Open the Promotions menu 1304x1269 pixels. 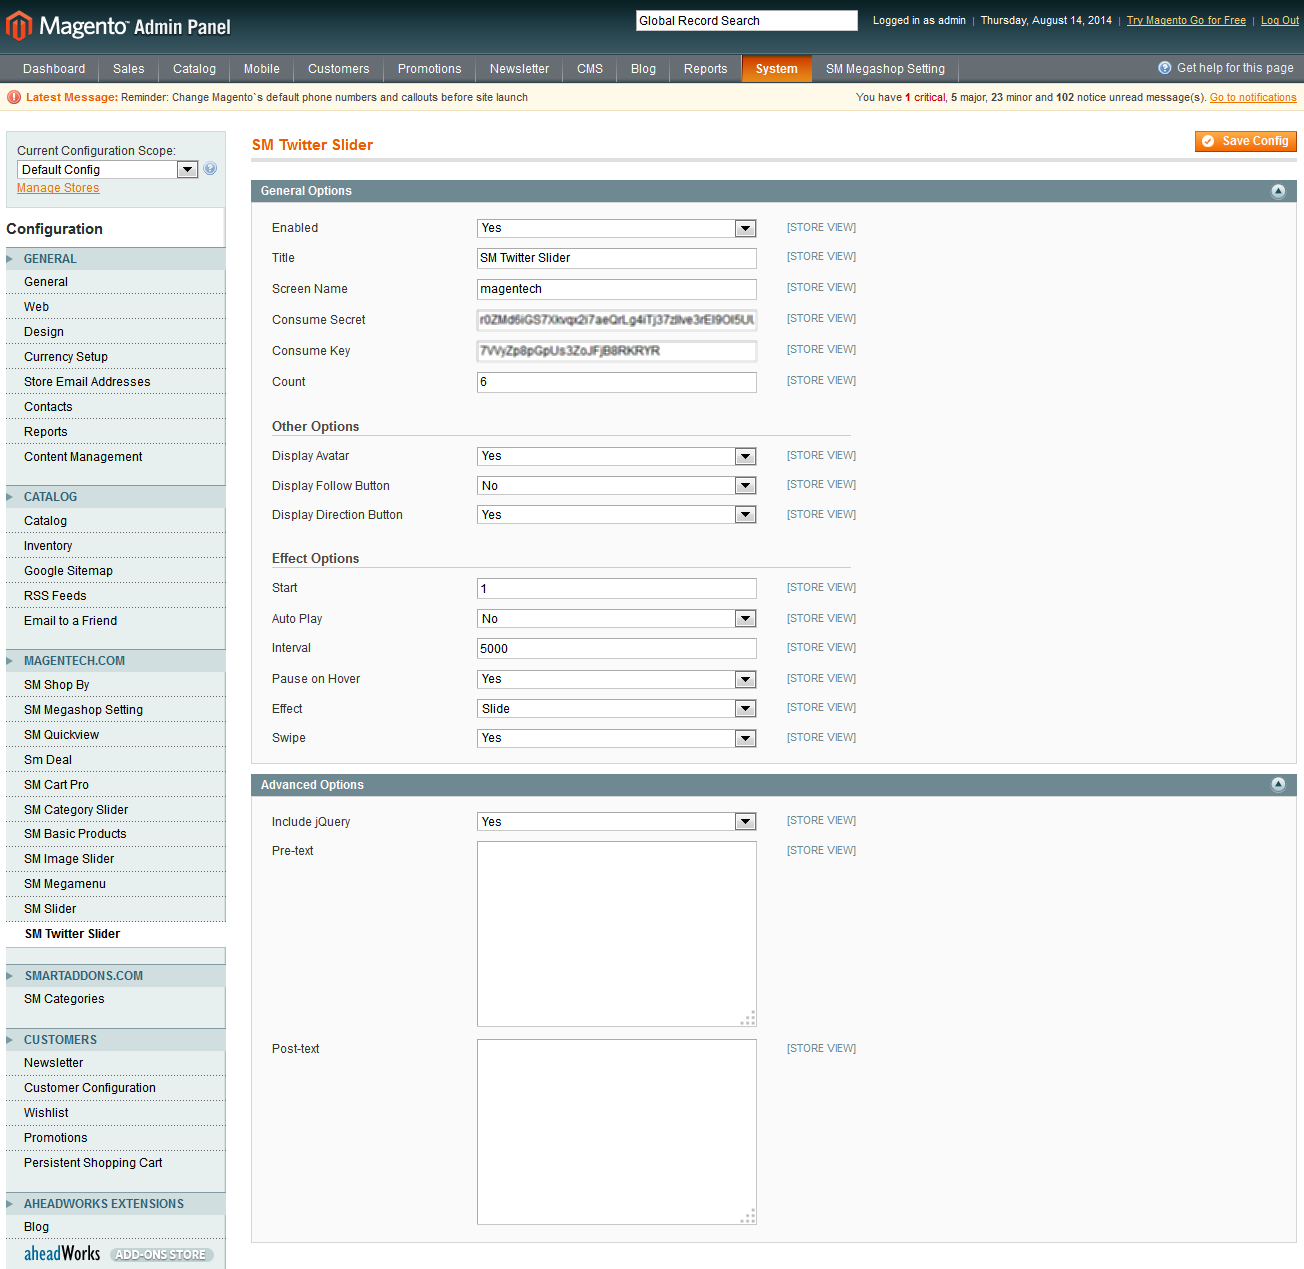430,69
